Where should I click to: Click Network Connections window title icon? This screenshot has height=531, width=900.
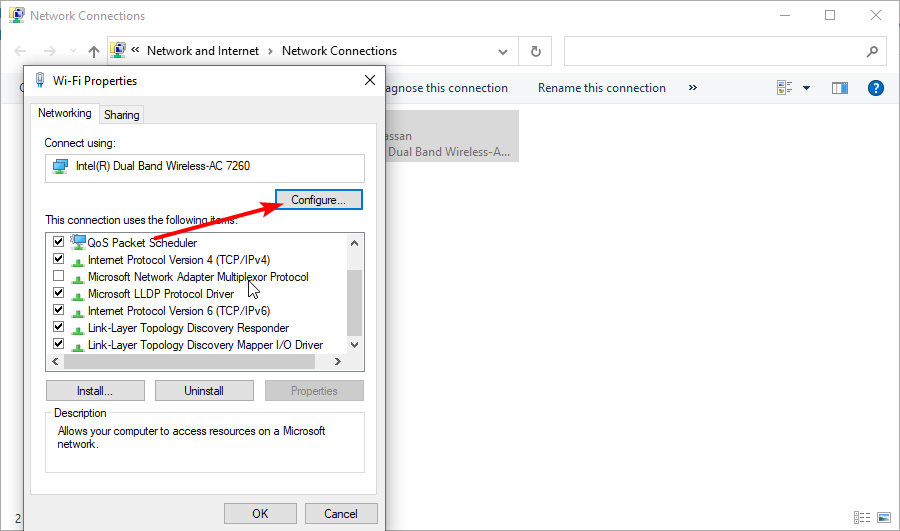point(17,15)
